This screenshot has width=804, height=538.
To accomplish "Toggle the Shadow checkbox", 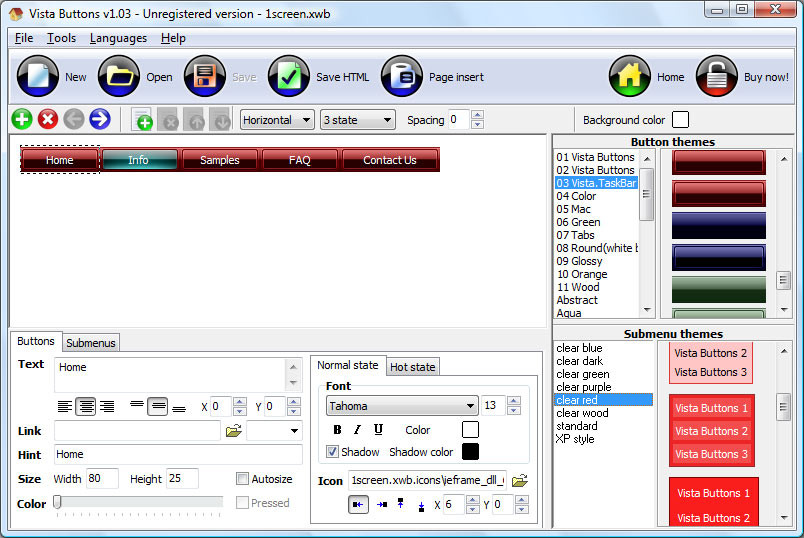I will pos(332,452).
